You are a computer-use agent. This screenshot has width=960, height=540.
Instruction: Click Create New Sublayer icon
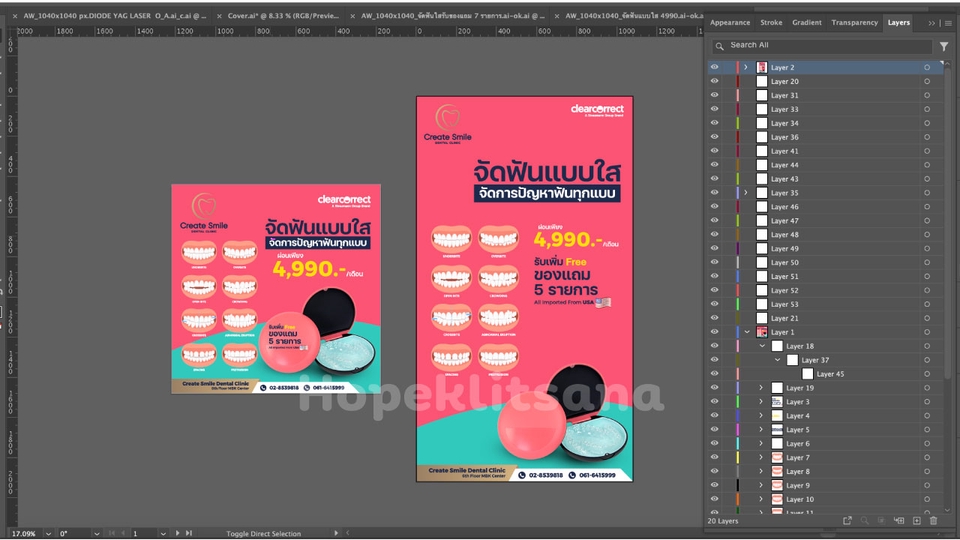899,520
